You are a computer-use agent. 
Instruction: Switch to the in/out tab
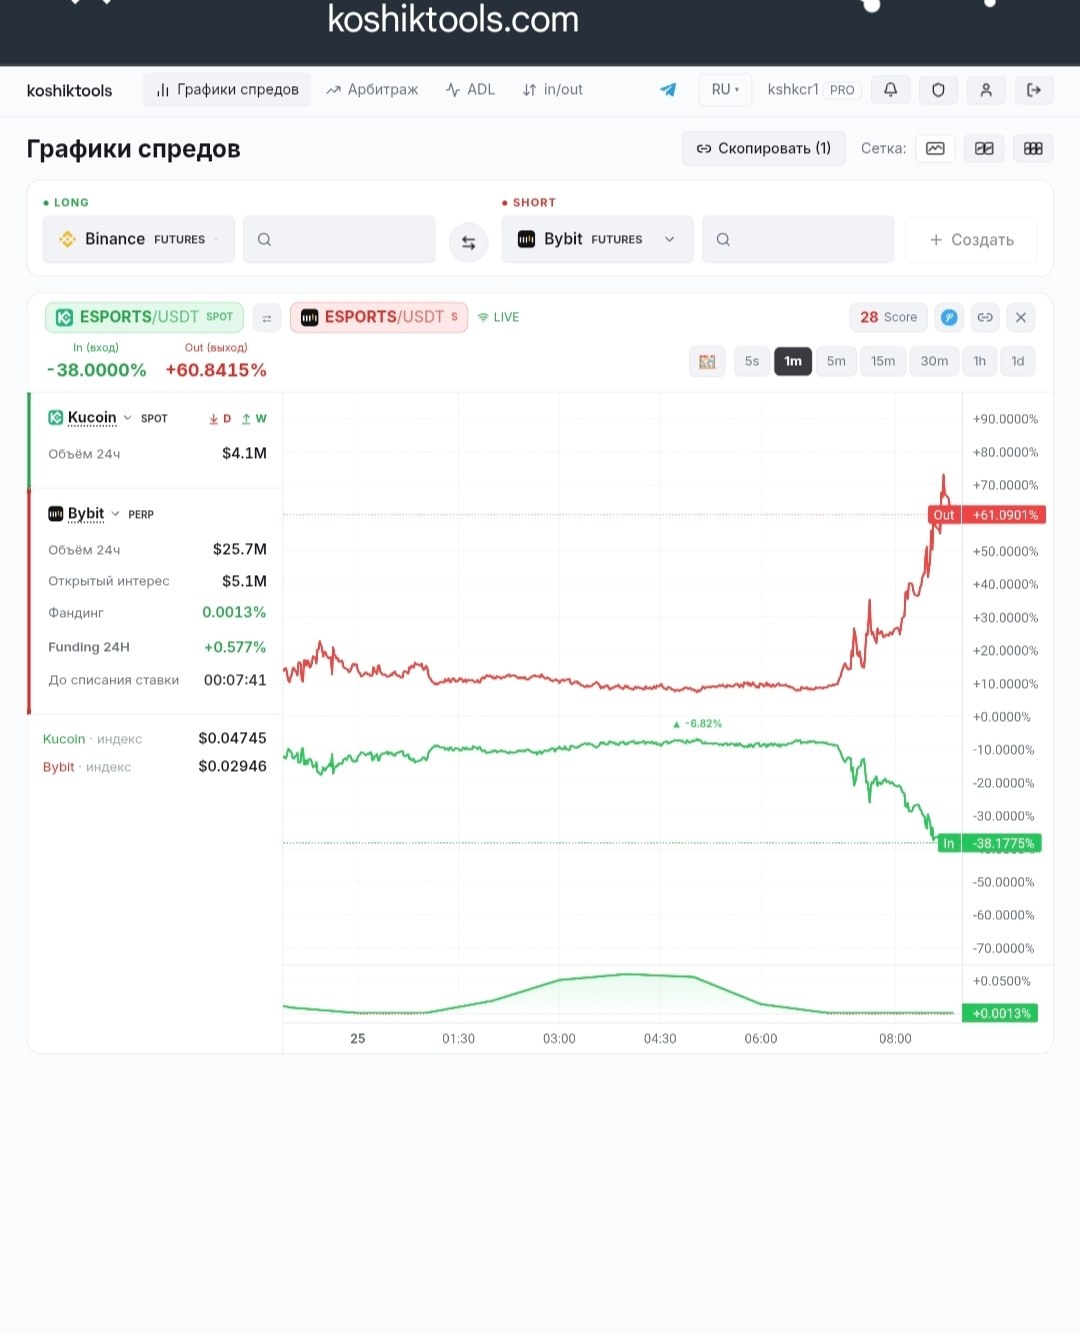553,90
